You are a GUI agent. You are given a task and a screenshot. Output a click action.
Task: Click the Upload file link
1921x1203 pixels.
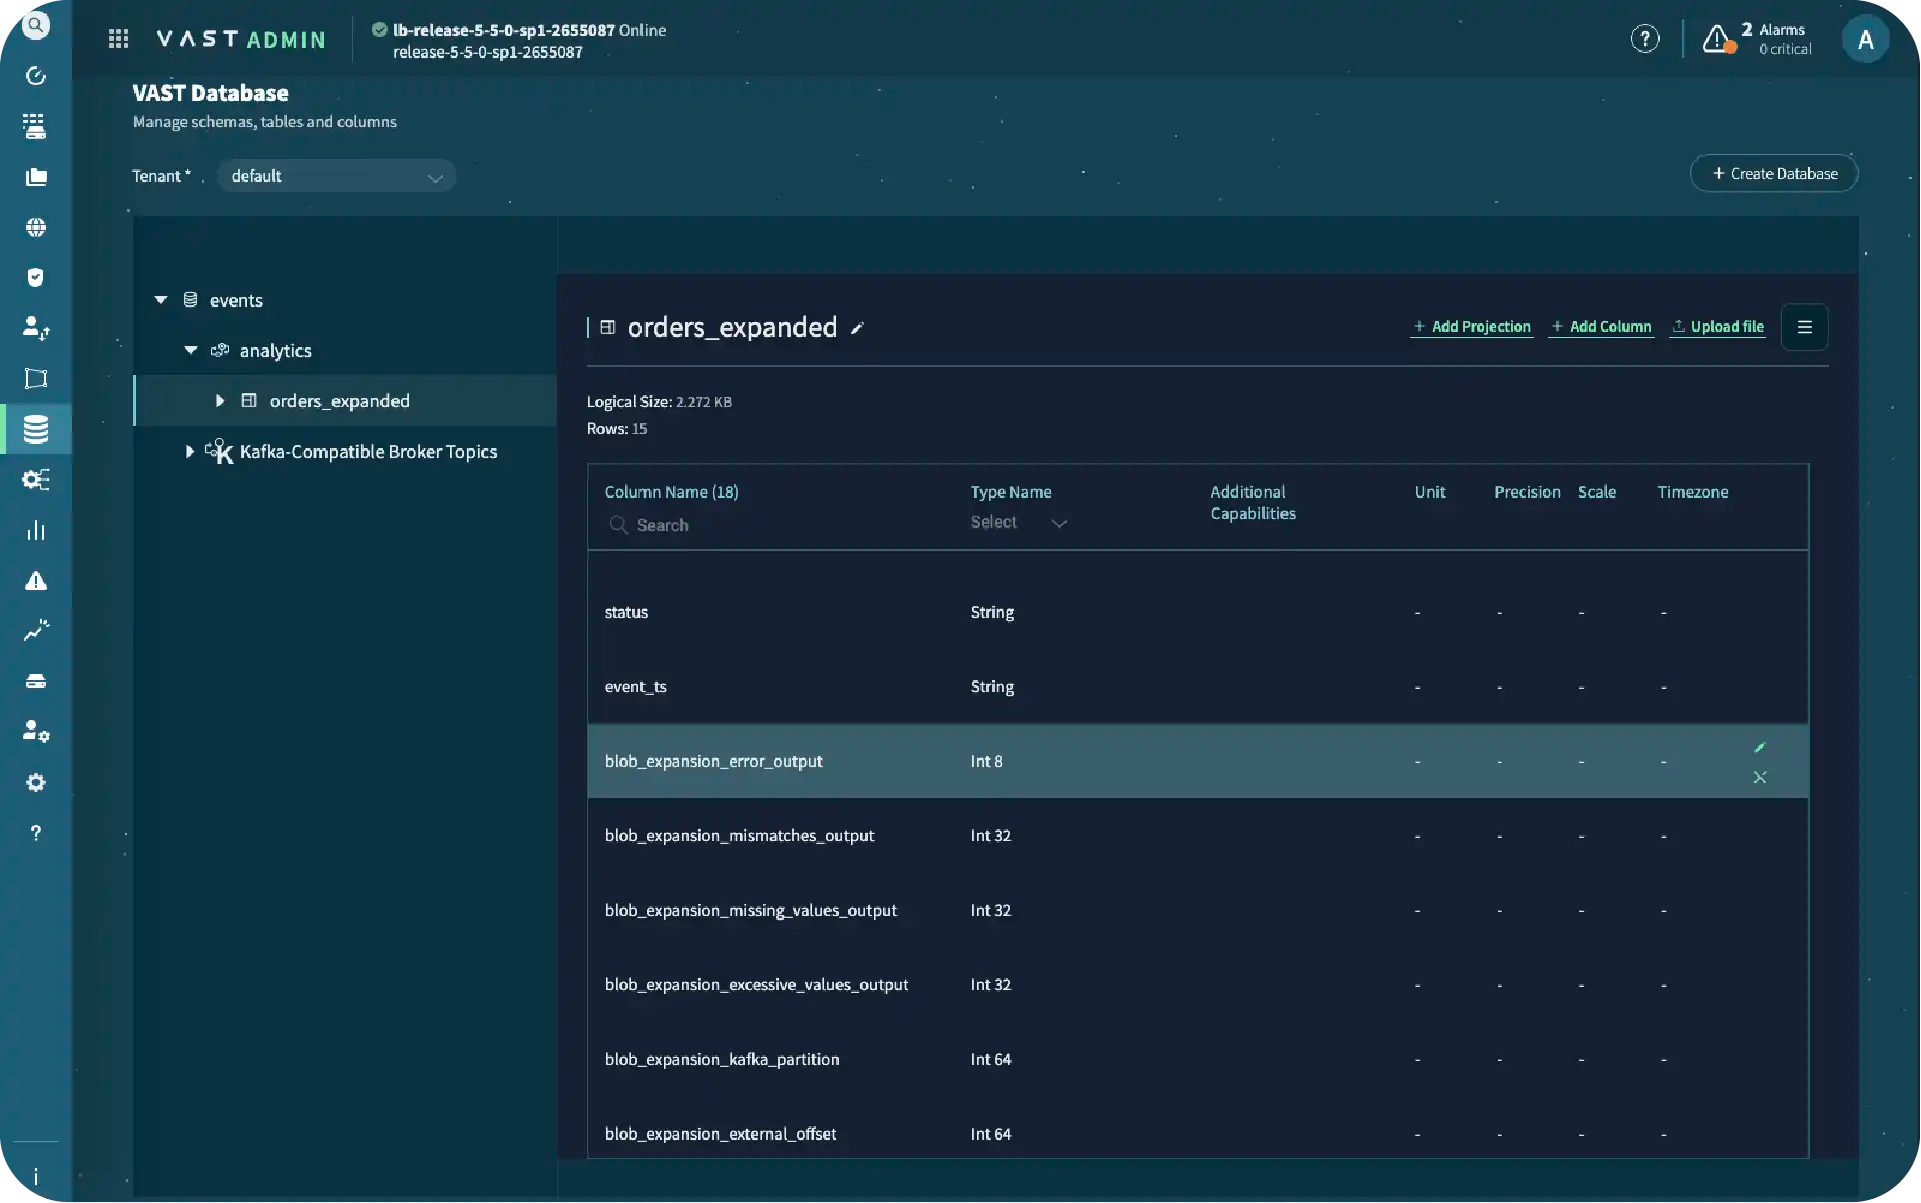[x=1717, y=327]
